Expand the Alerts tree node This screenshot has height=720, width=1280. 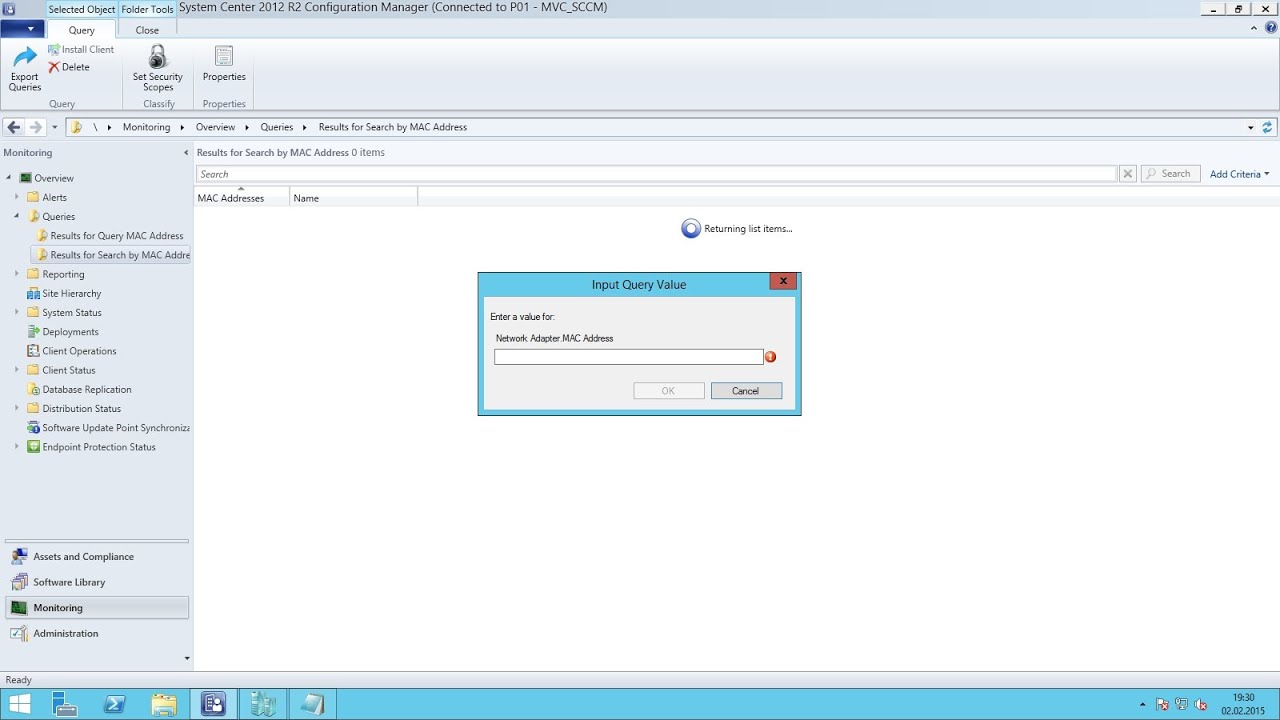[17, 197]
